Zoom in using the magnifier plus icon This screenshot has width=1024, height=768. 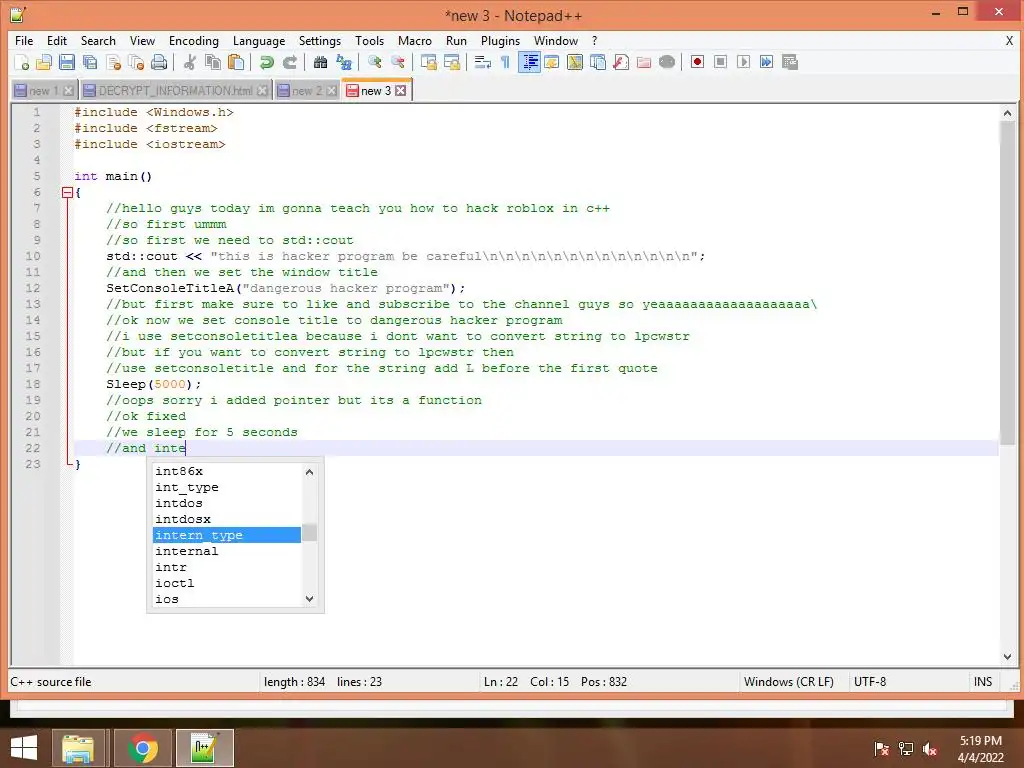pos(374,62)
